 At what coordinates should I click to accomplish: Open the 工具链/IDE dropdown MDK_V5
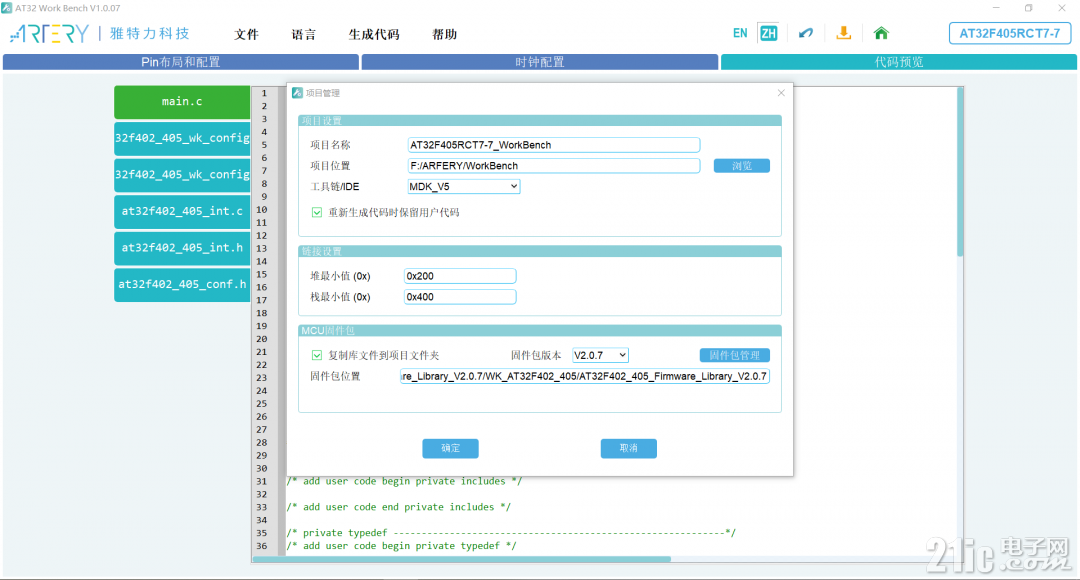[464, 187]
